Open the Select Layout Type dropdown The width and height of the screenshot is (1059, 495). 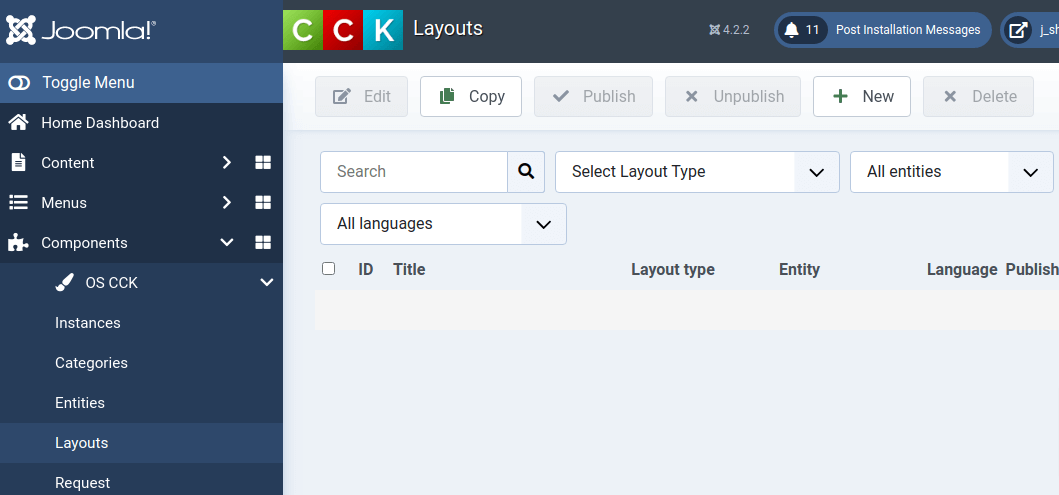(697, 172)
